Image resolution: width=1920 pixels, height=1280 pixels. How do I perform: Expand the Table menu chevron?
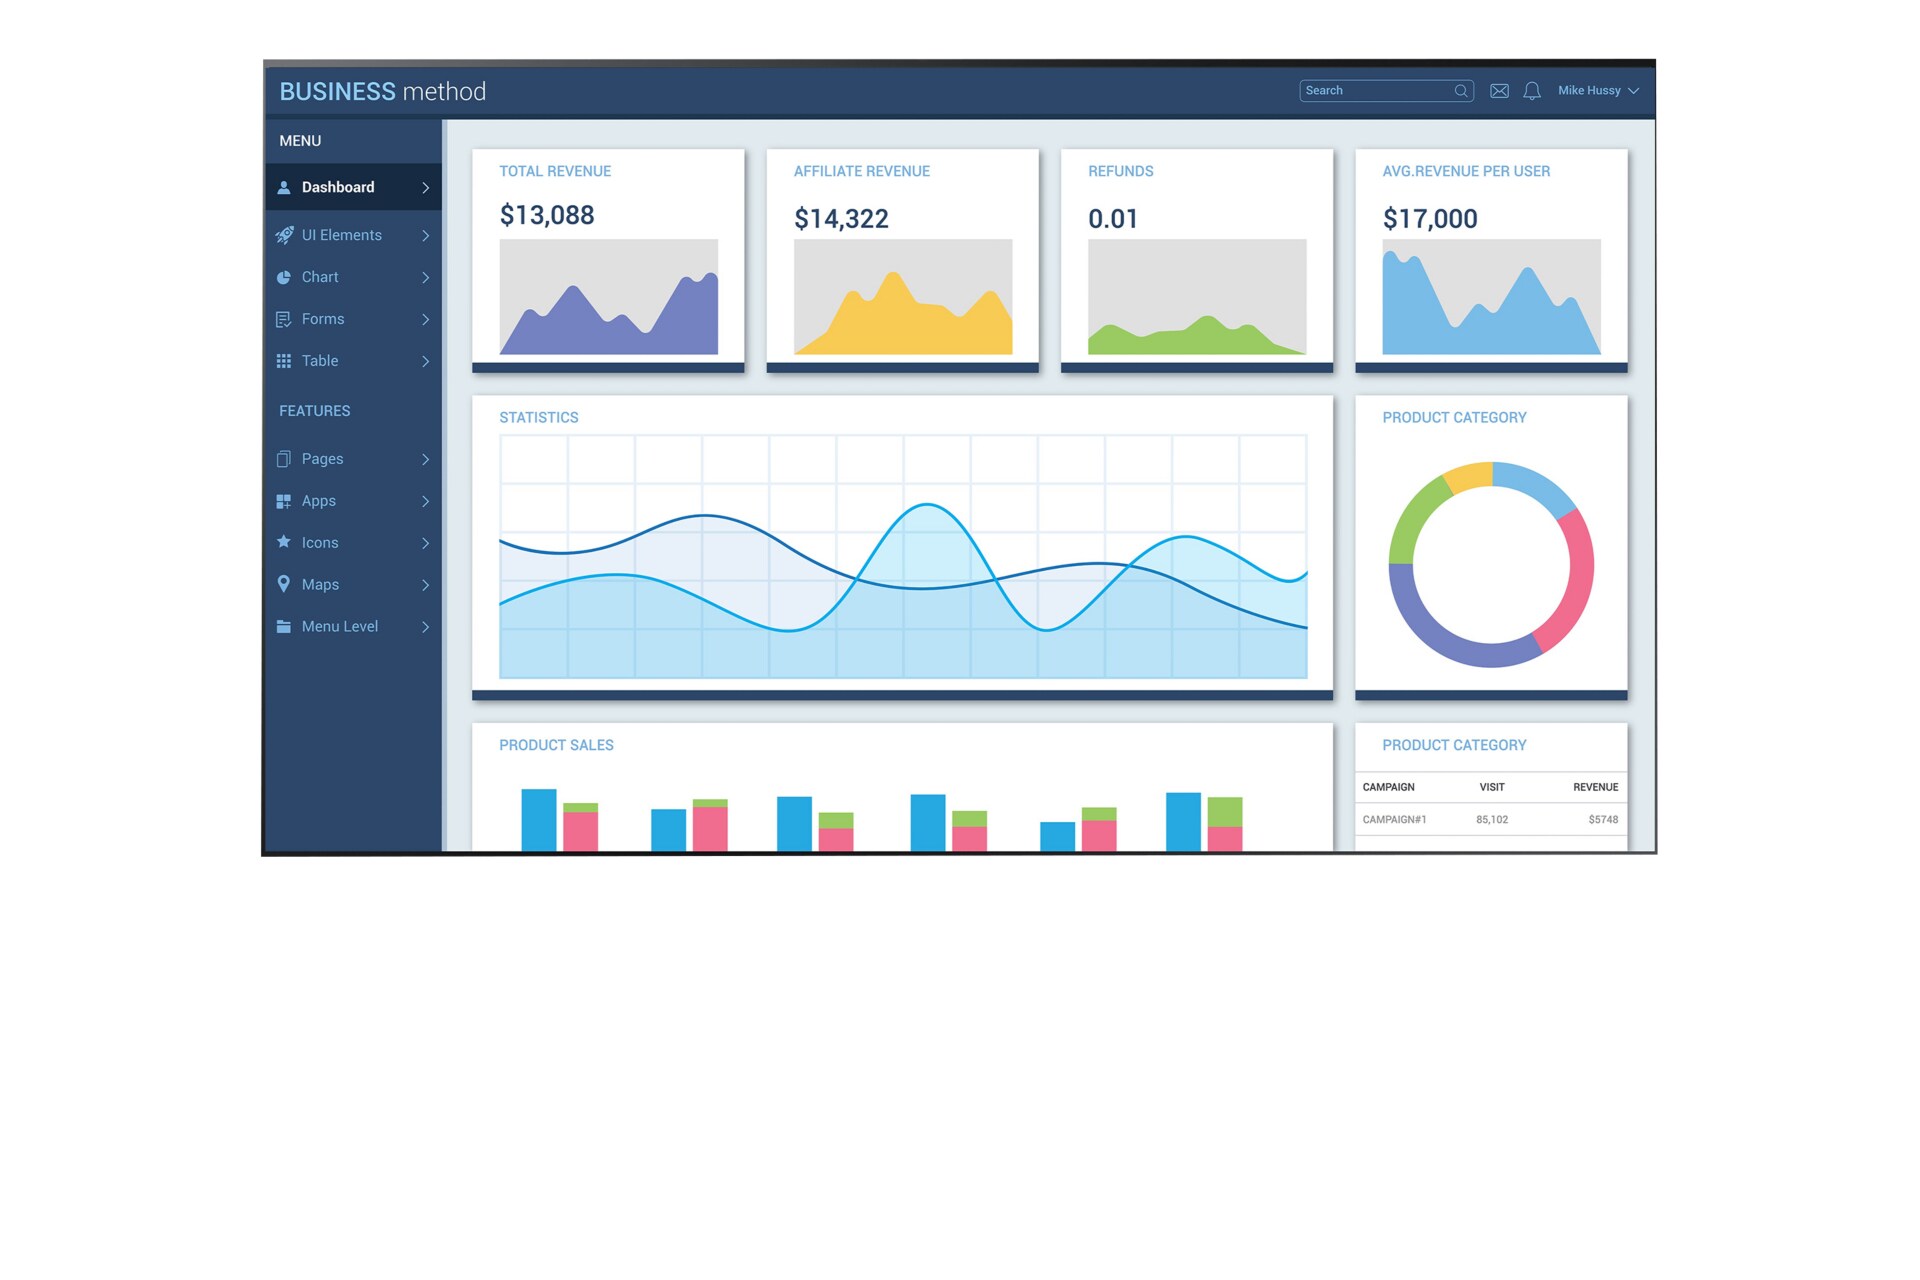pos(426,362)
